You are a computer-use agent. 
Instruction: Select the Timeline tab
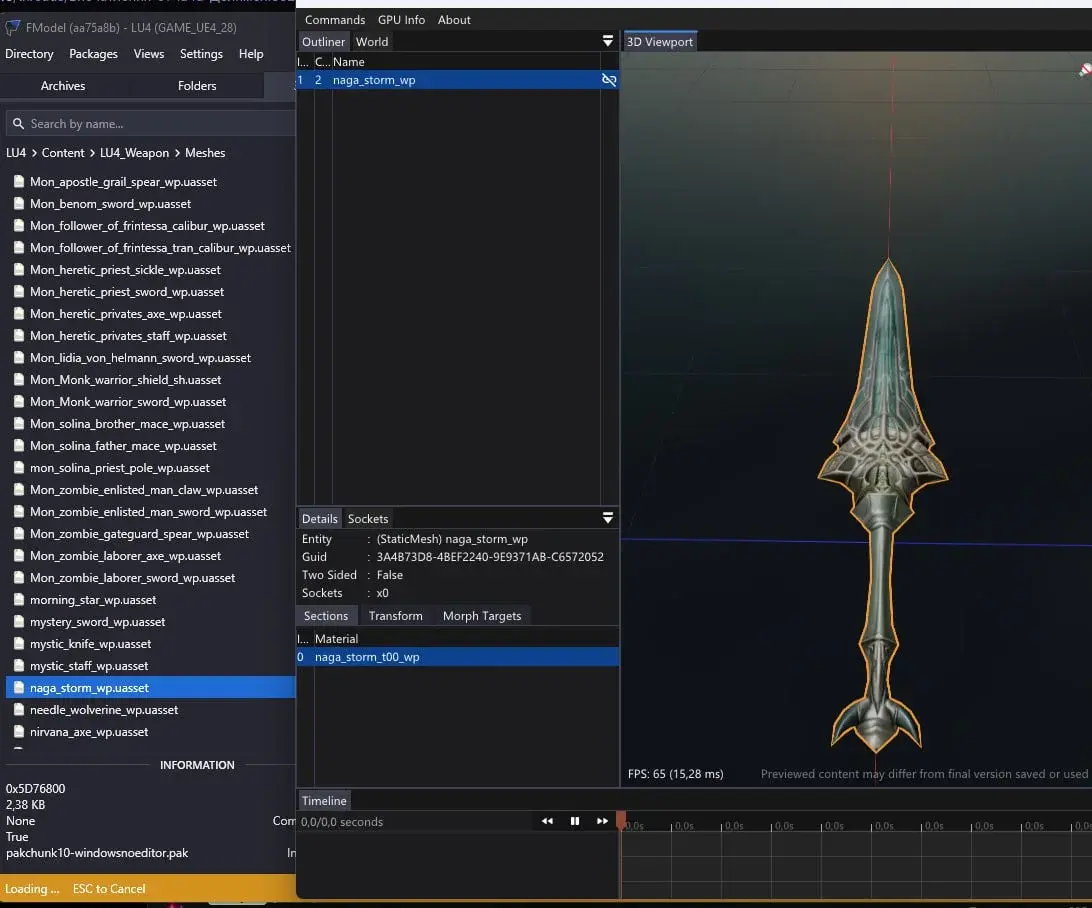click(x=324, y=801)
